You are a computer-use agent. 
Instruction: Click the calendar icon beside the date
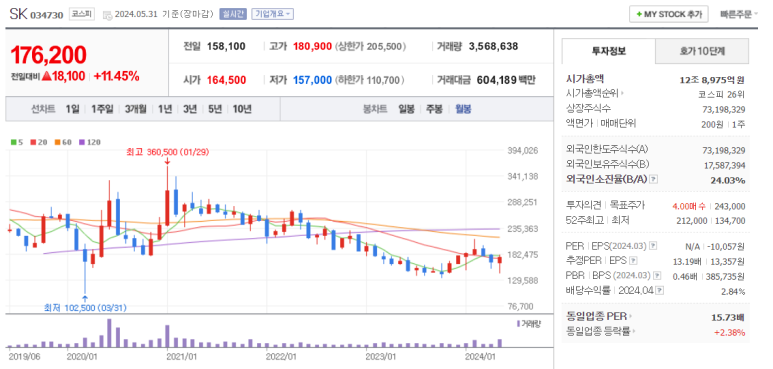click(x=107, y=15)
